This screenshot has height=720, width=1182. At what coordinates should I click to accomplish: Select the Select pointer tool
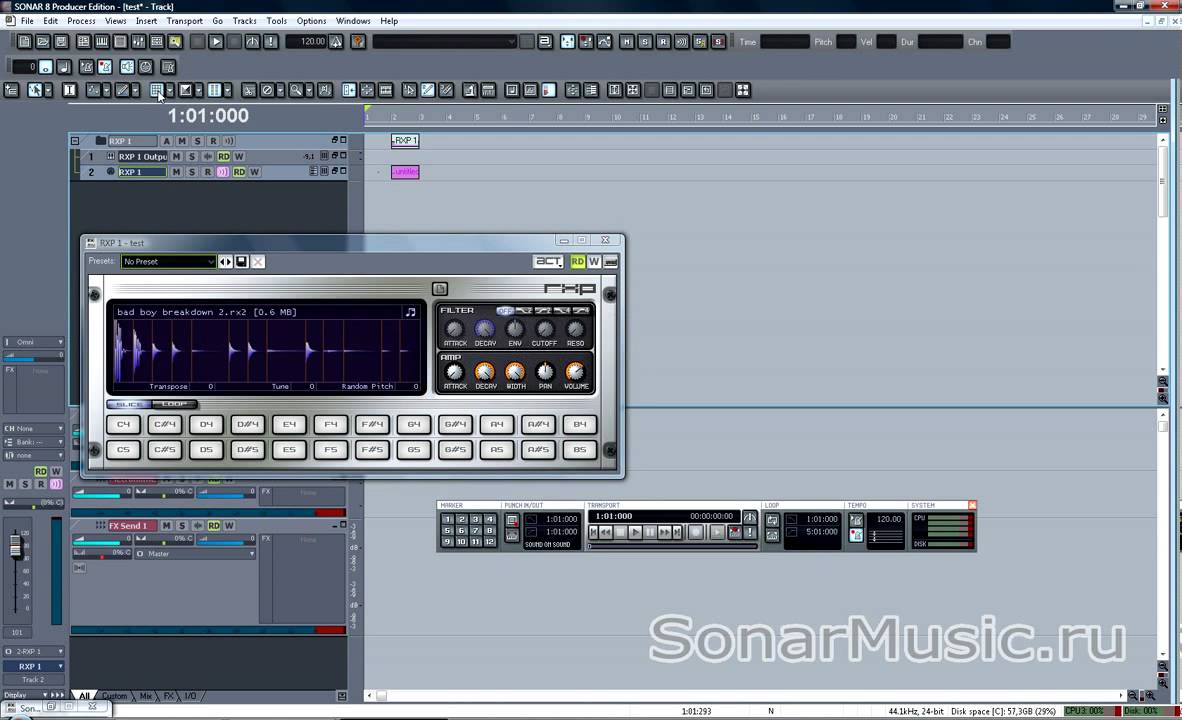pos(35,90)
